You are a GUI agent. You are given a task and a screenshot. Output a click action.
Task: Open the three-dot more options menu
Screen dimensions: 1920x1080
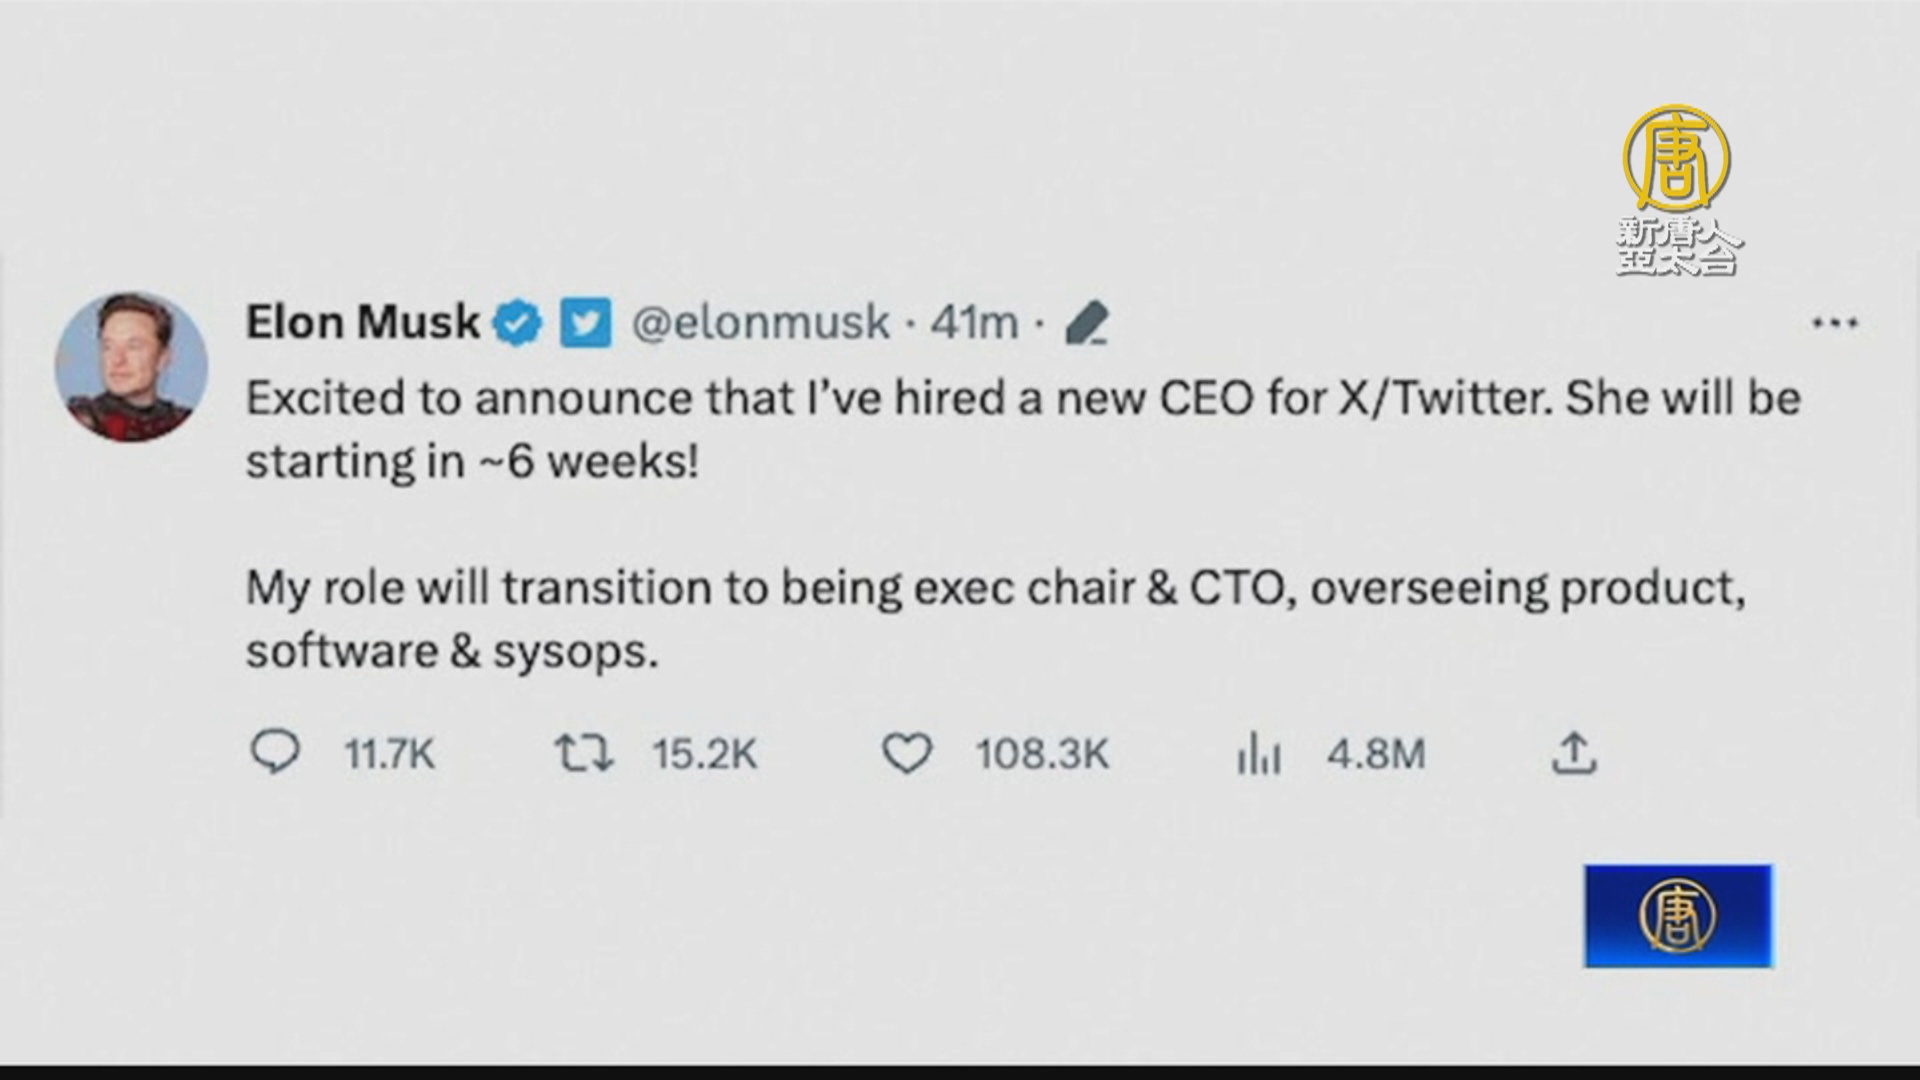[1834, 323]
